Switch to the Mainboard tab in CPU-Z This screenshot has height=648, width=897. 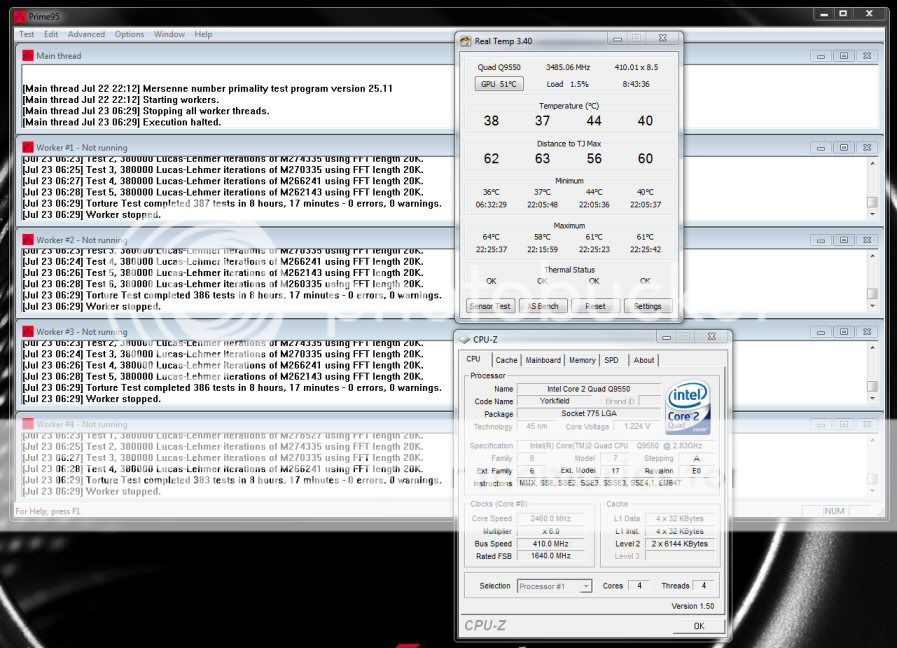(x=544, y=359)
